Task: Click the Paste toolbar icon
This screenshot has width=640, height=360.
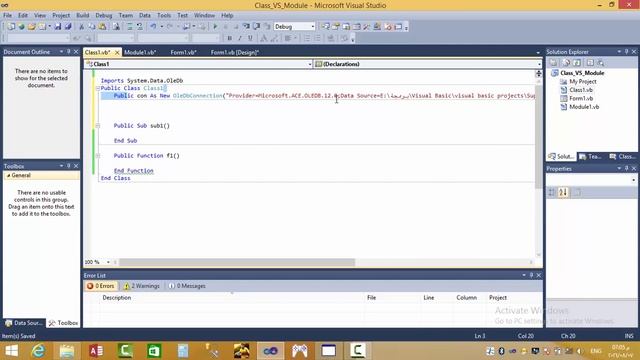Action: click(102, 27)
